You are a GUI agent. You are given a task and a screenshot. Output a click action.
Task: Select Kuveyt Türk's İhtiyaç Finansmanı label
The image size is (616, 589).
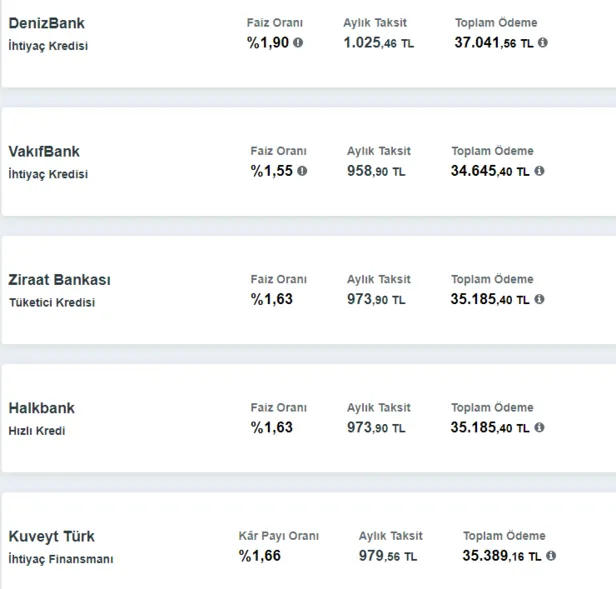[x=61, y=559]
